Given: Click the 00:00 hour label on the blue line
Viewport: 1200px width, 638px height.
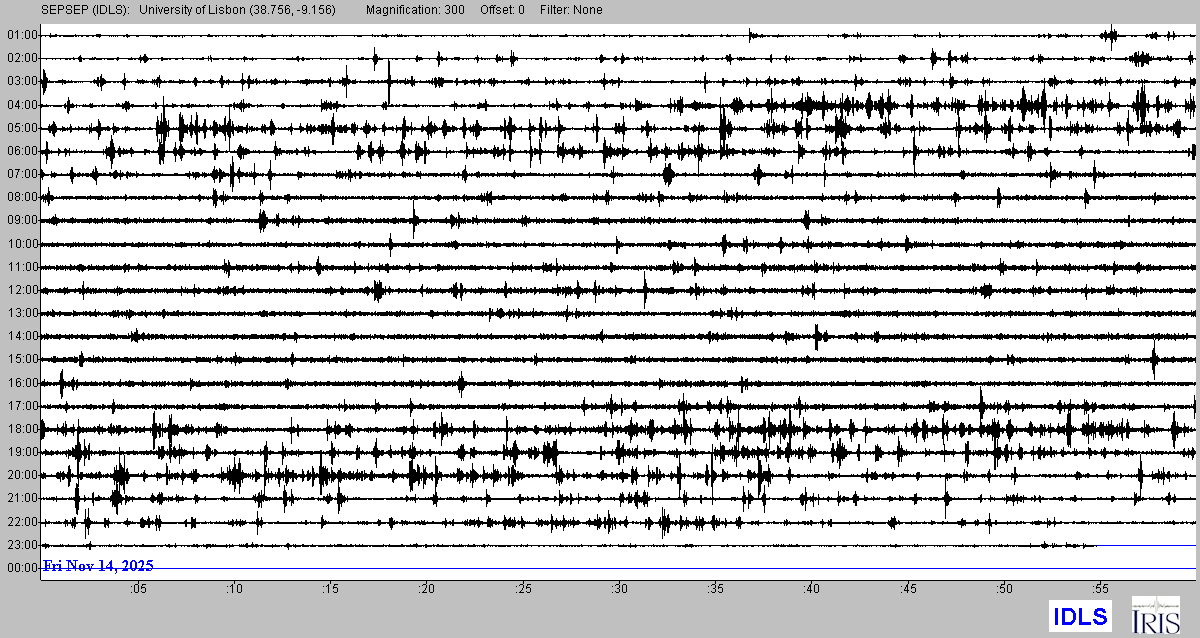Looking at the screenshot, I should 21,568.
